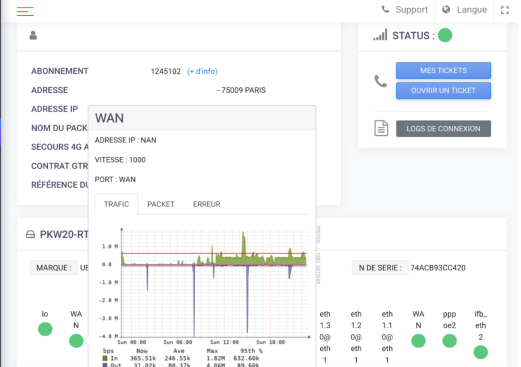Click the eth1.20@eth1 interface label

tap(356, 337)
